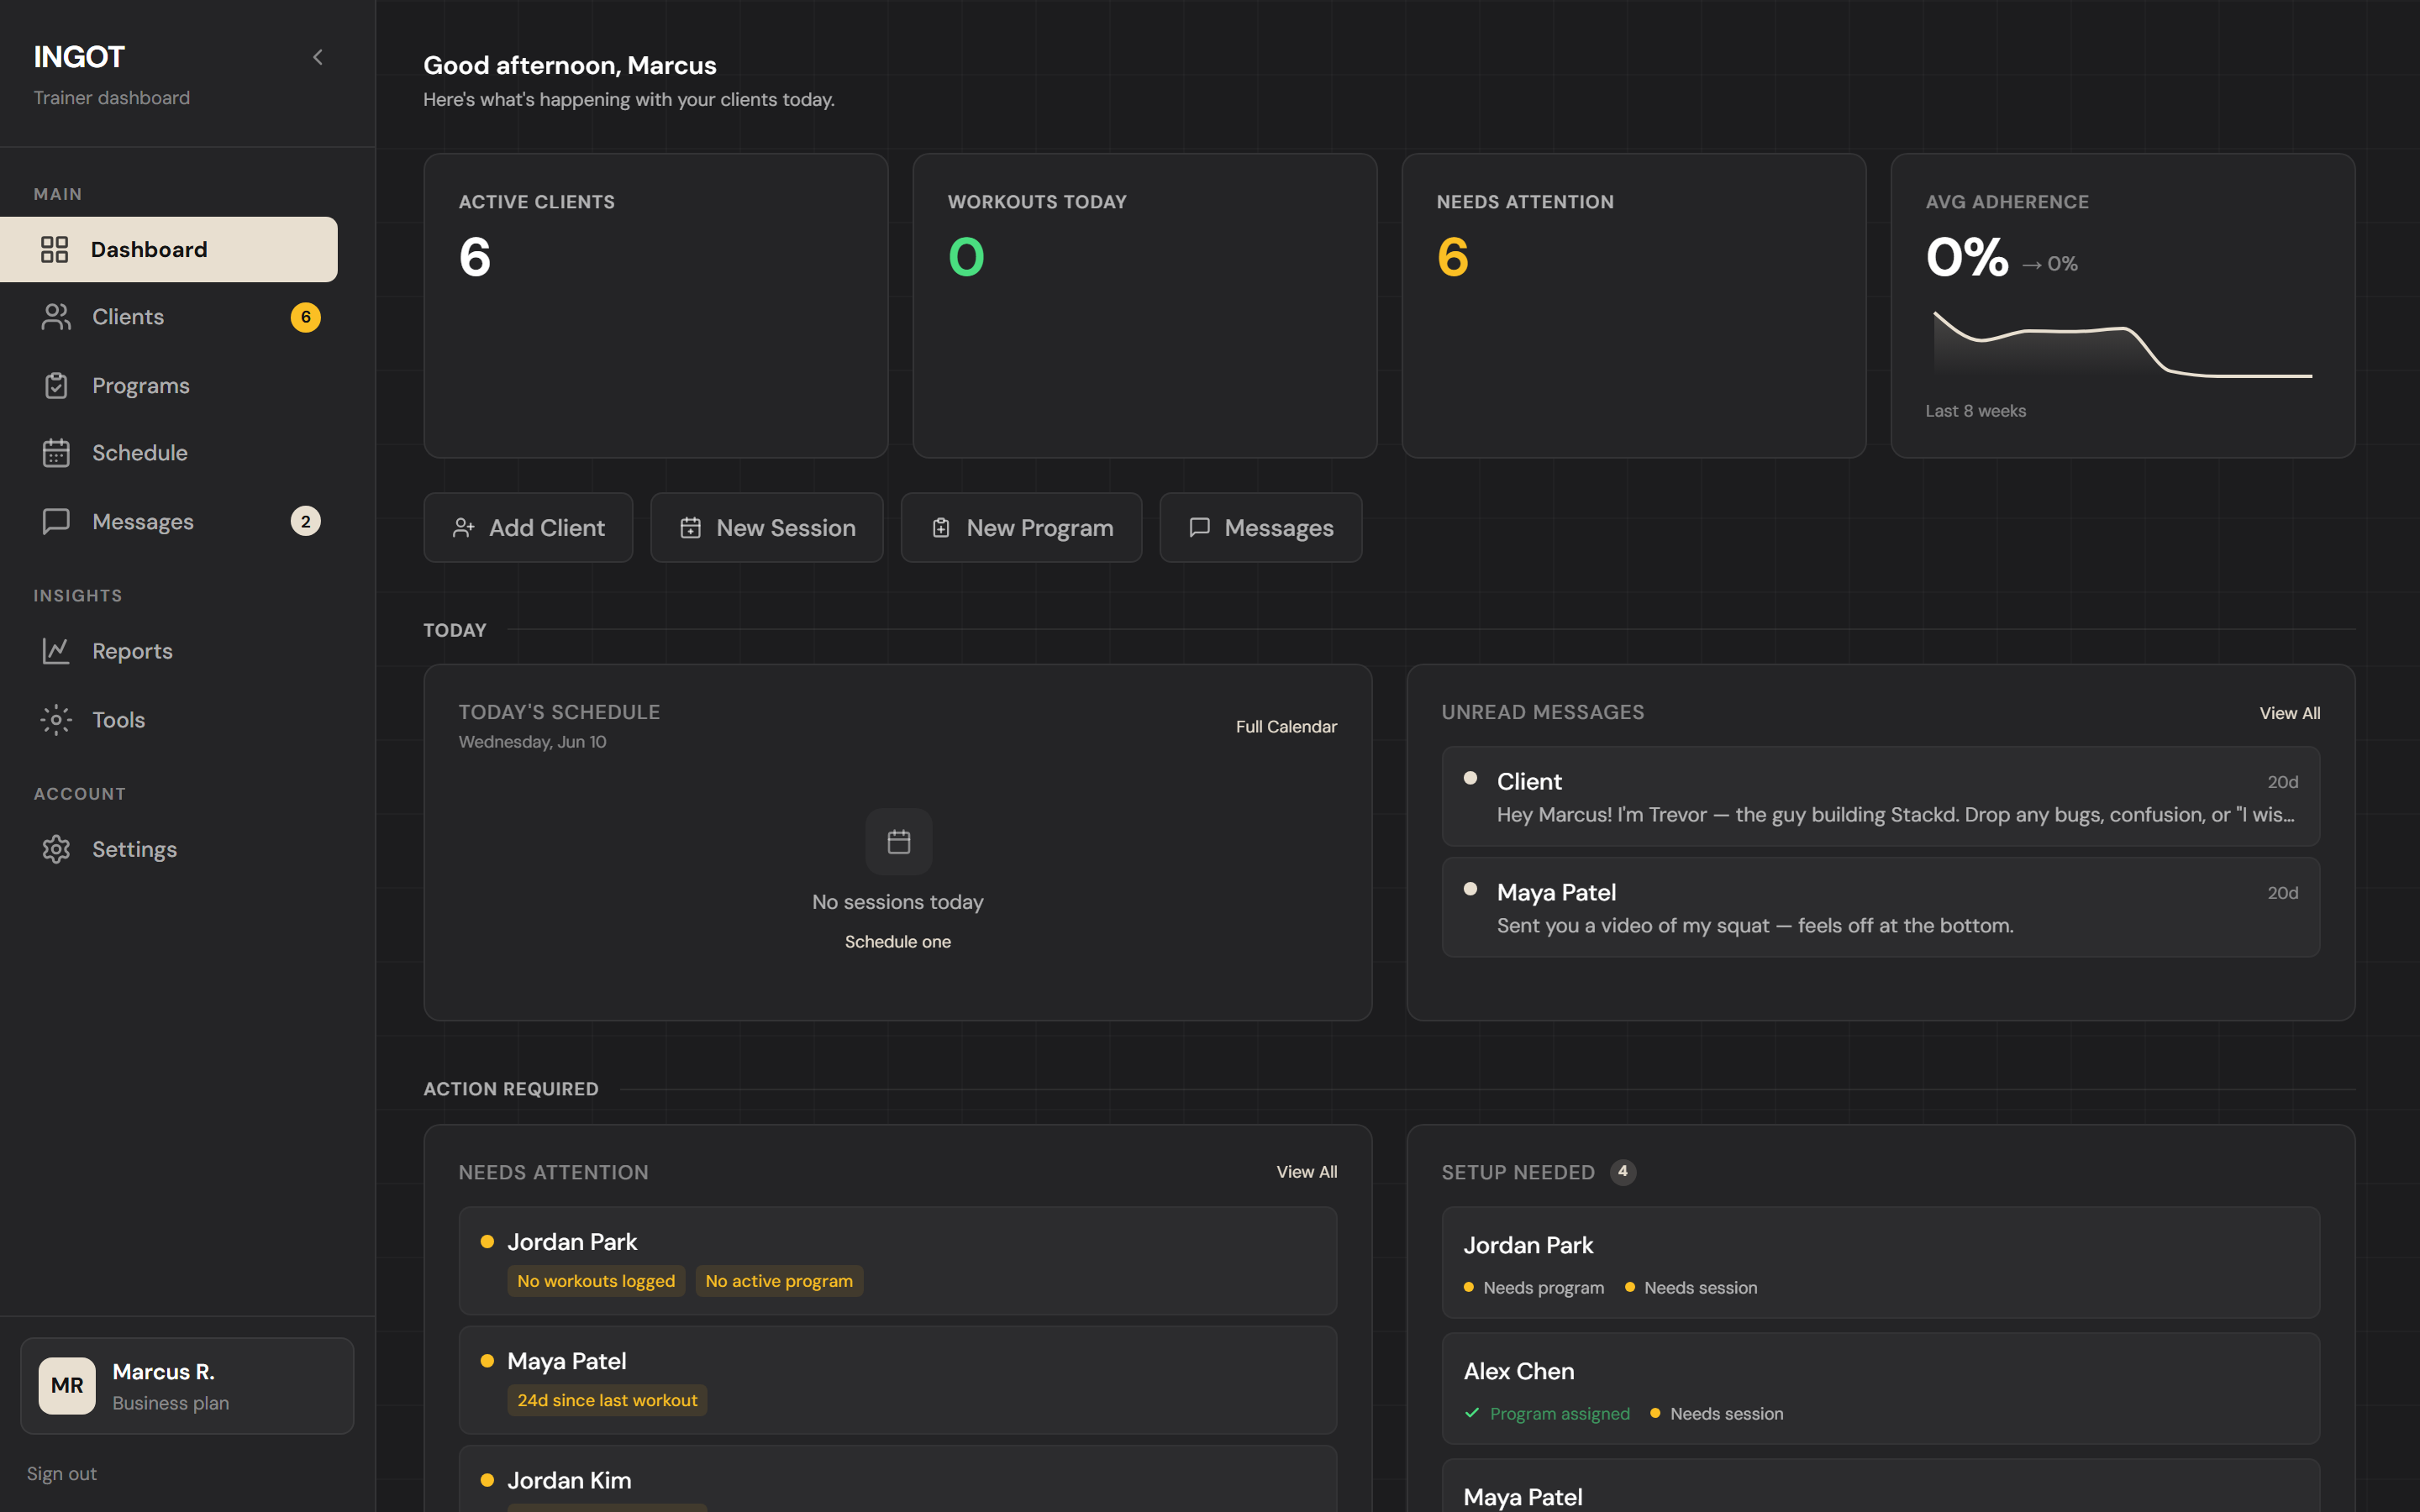Click the Programs clipboard icon

pyautogui.click(x=56, y=385)
